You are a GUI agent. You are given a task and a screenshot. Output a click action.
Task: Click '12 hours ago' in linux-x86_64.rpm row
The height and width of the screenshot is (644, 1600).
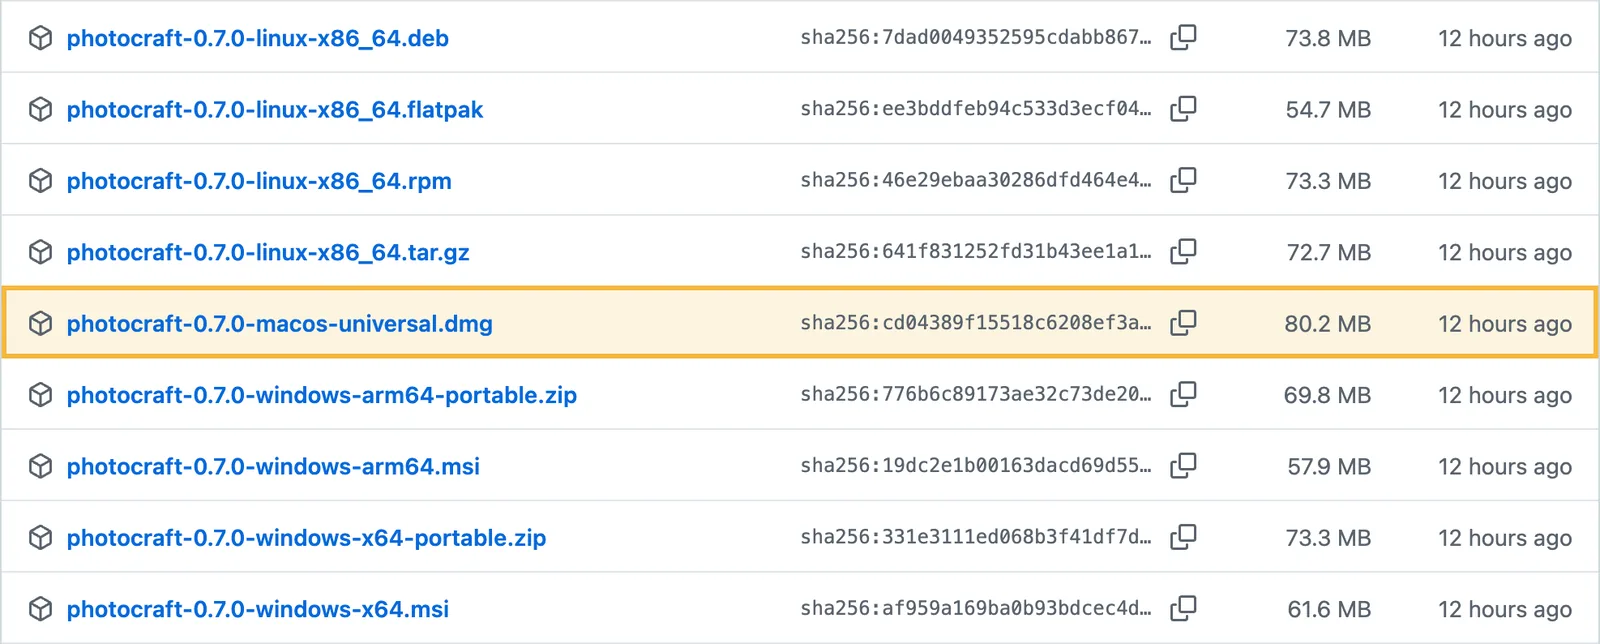click(1505, 181)
